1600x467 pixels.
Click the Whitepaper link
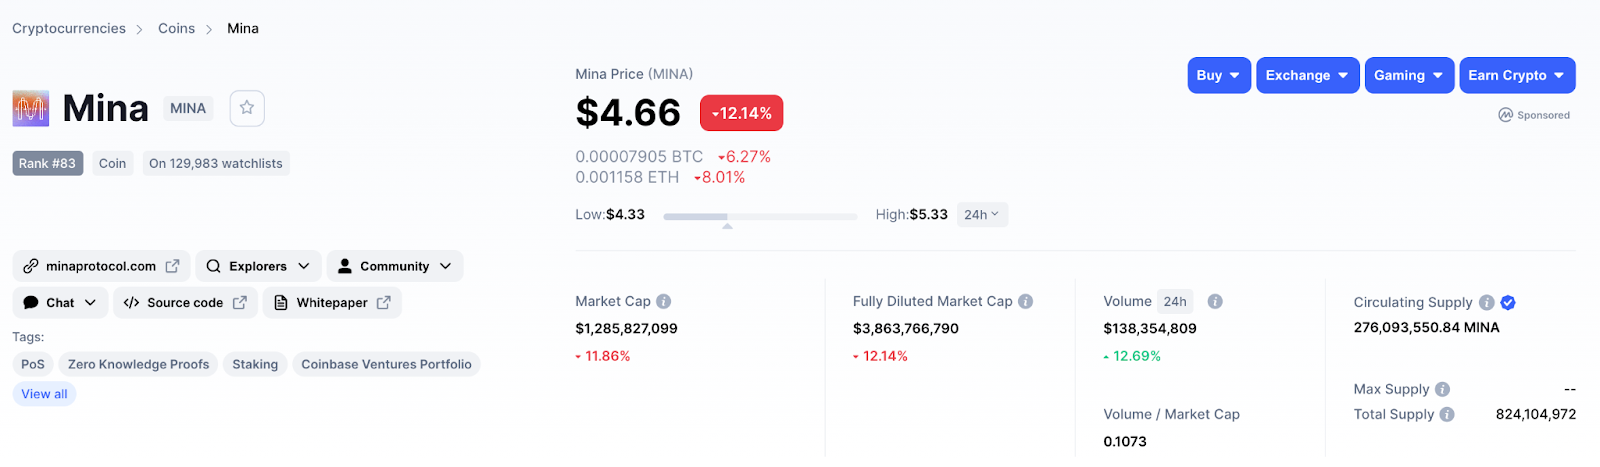(332, 303)
